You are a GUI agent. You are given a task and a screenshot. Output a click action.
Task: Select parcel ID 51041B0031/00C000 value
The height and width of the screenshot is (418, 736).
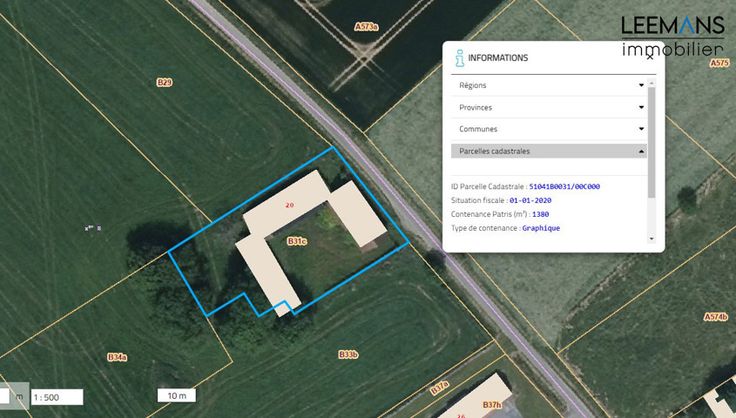(x=564, y=187)
